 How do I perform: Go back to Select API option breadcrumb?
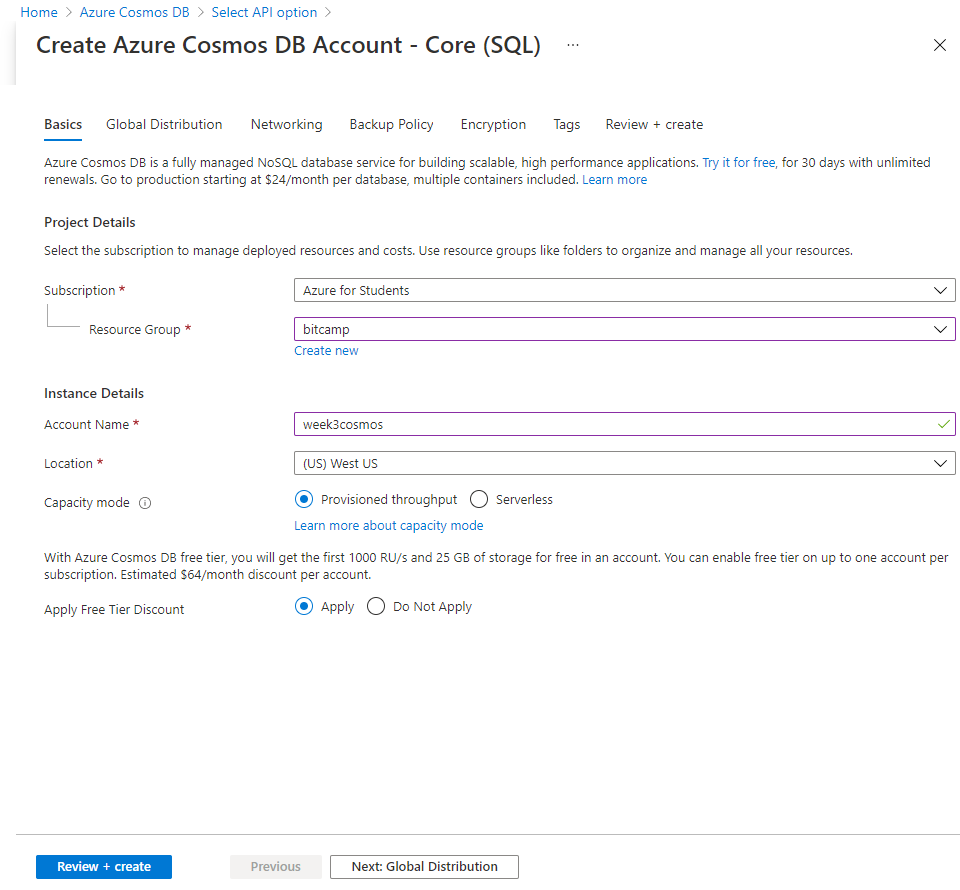[264, 12]
